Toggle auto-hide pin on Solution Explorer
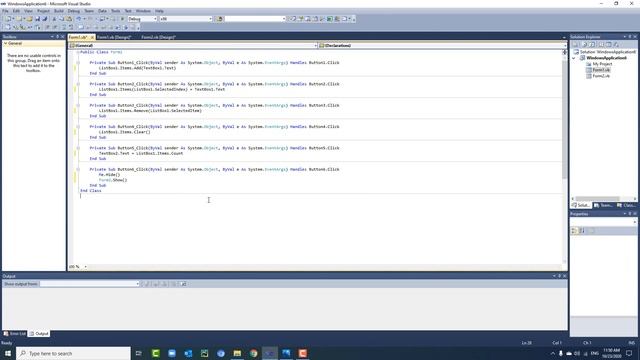The image size is (640, 360). point(629,37)
